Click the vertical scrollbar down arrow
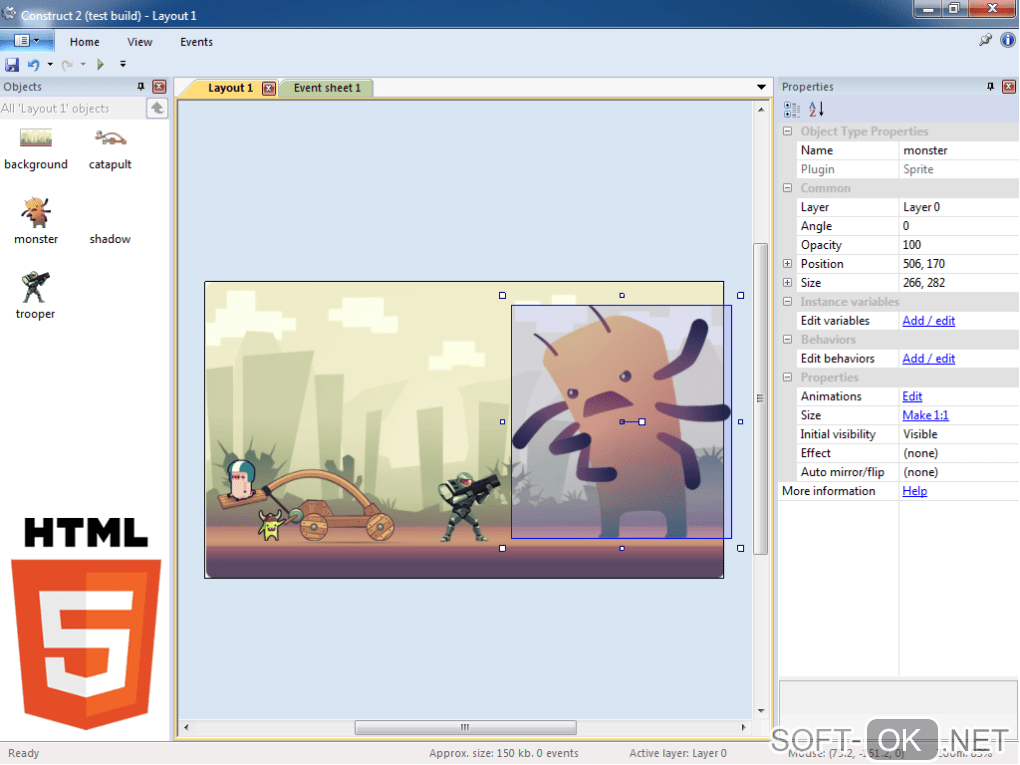 tap(760, 711)
